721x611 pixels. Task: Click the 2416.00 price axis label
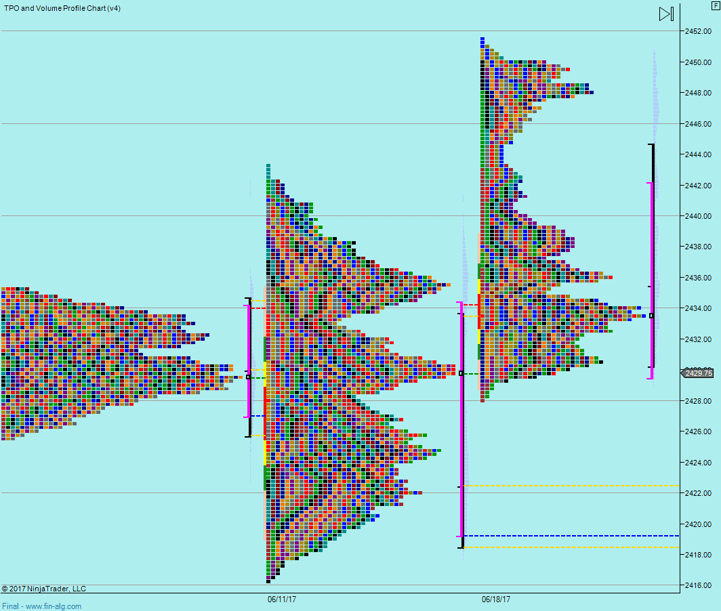tap(698, 585)
